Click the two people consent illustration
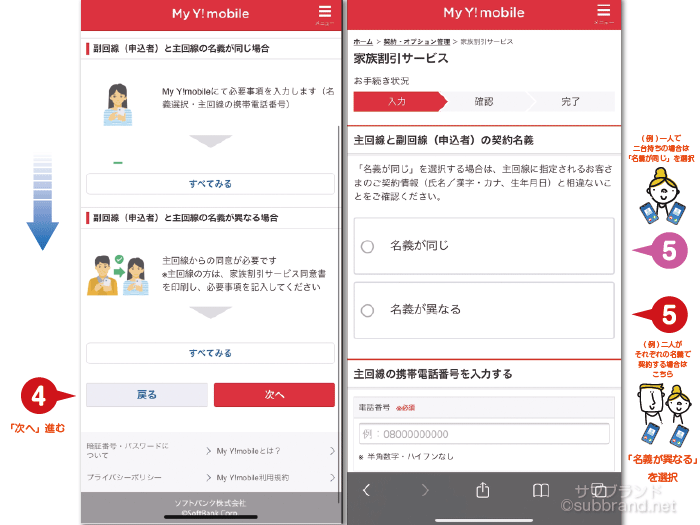This screenshot has height=525, width=700. pos(118,275)
